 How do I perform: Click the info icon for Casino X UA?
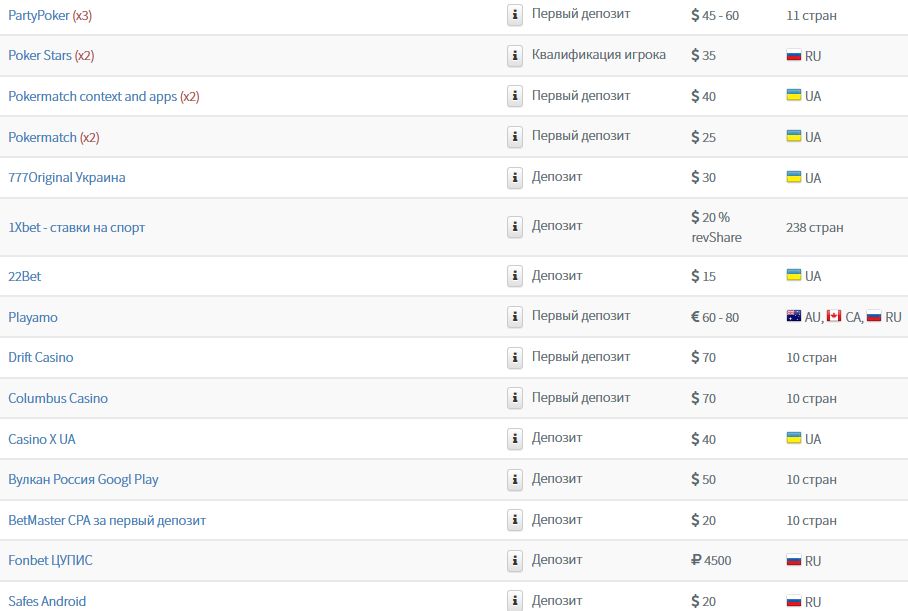click(x=515, y=439)
